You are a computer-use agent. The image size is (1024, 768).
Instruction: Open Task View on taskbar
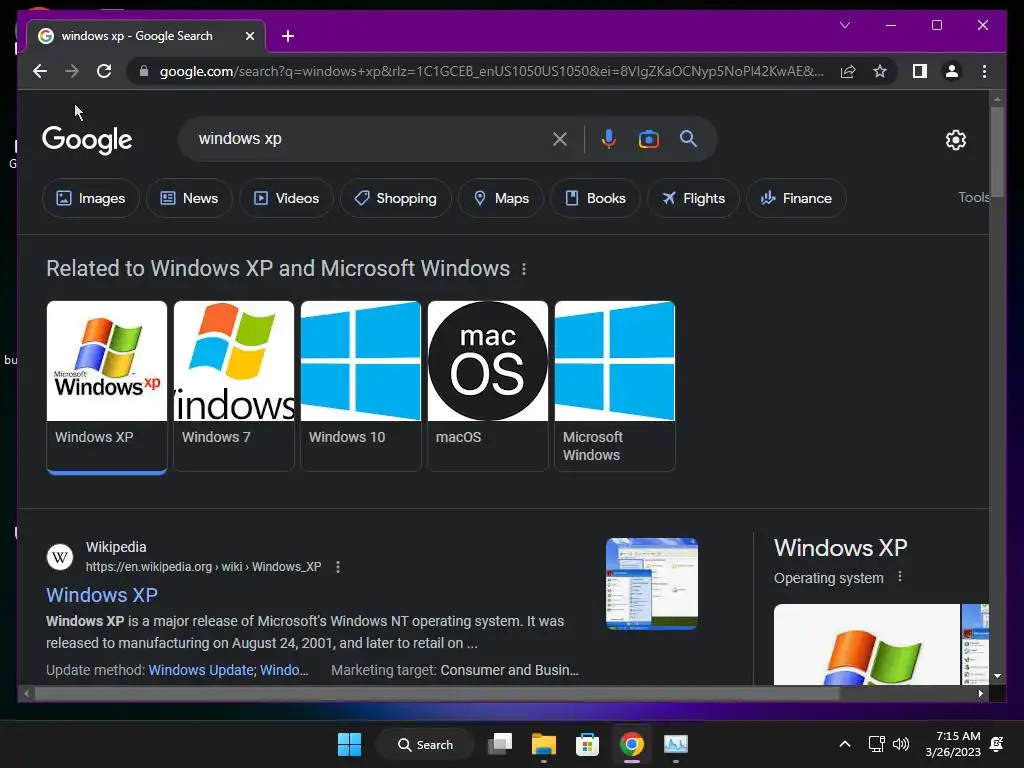click(x=500, y=744)
